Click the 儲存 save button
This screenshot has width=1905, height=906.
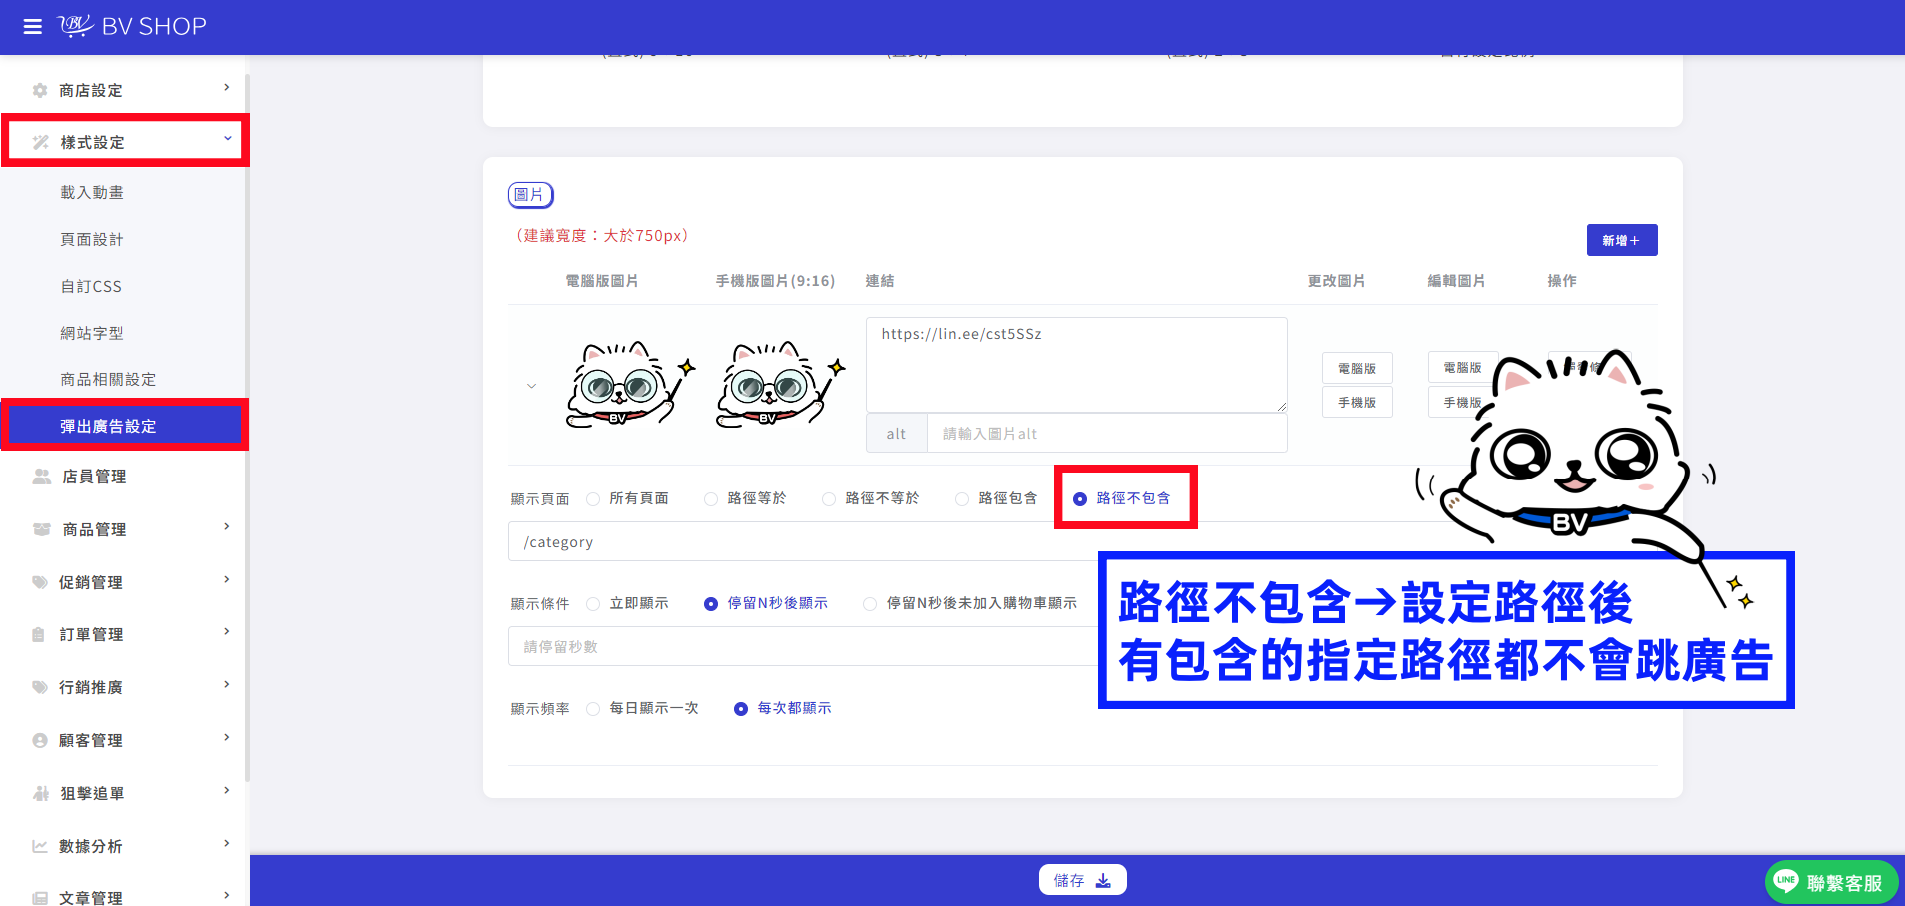(x=1082, y=880)
